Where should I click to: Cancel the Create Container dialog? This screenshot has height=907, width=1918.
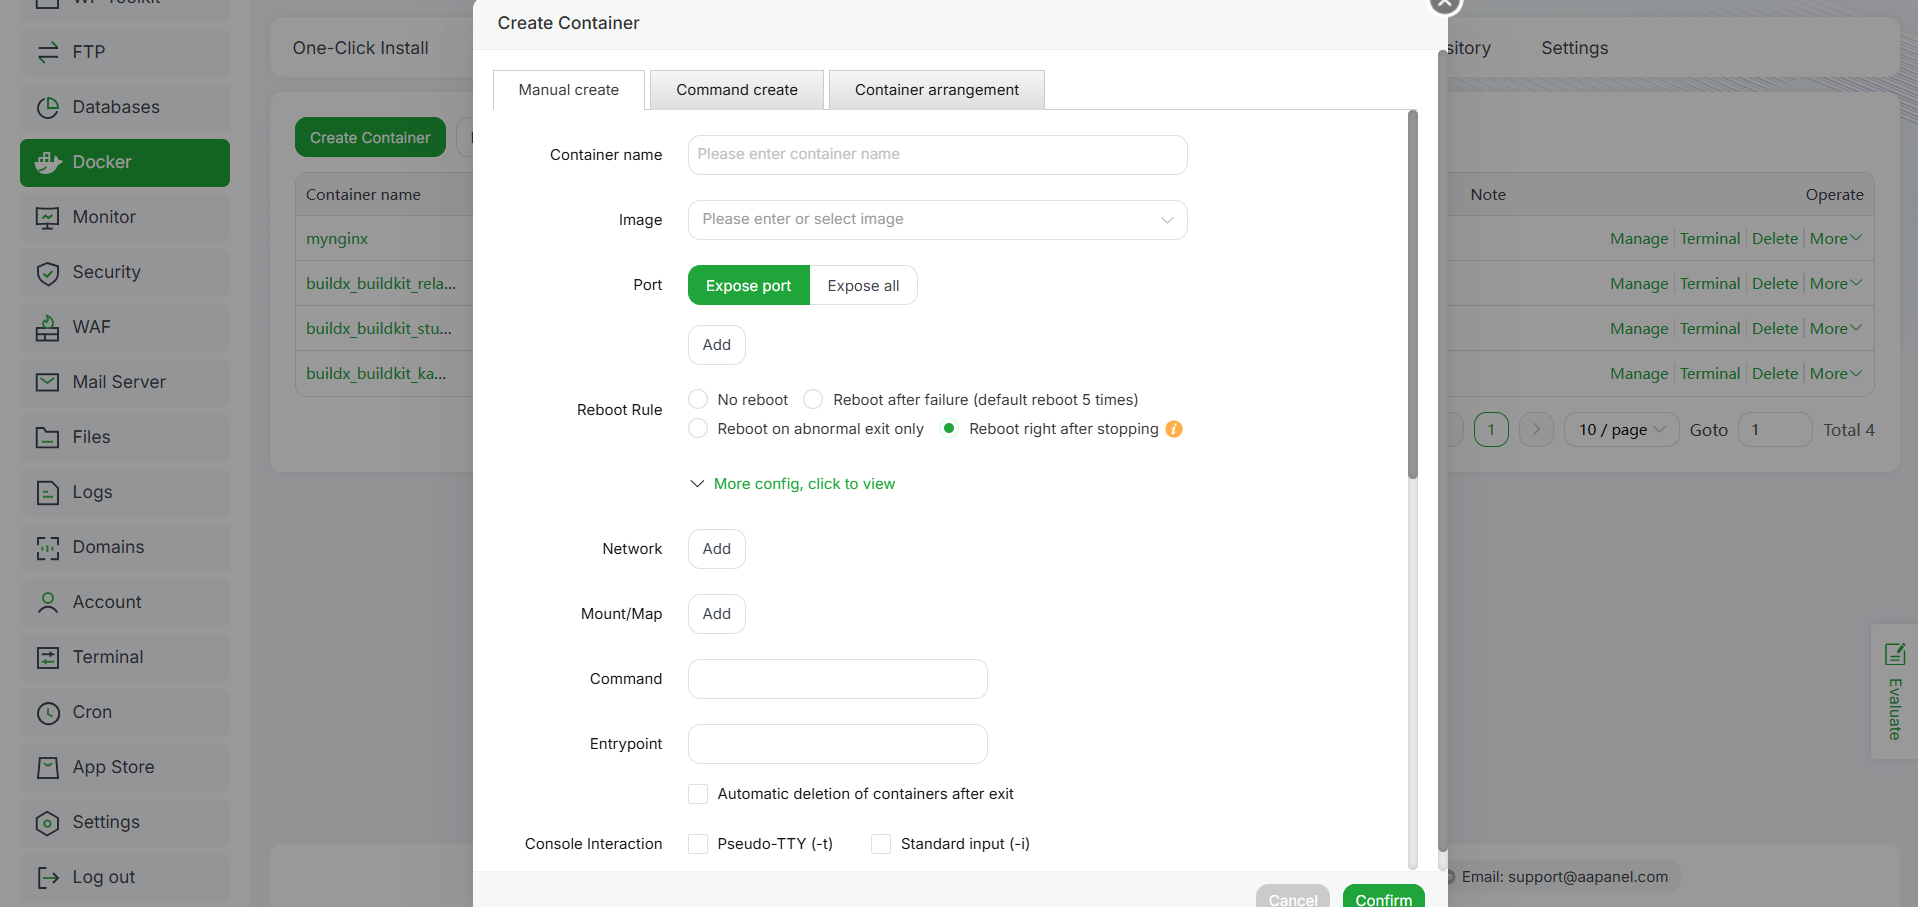(1292, 897)
